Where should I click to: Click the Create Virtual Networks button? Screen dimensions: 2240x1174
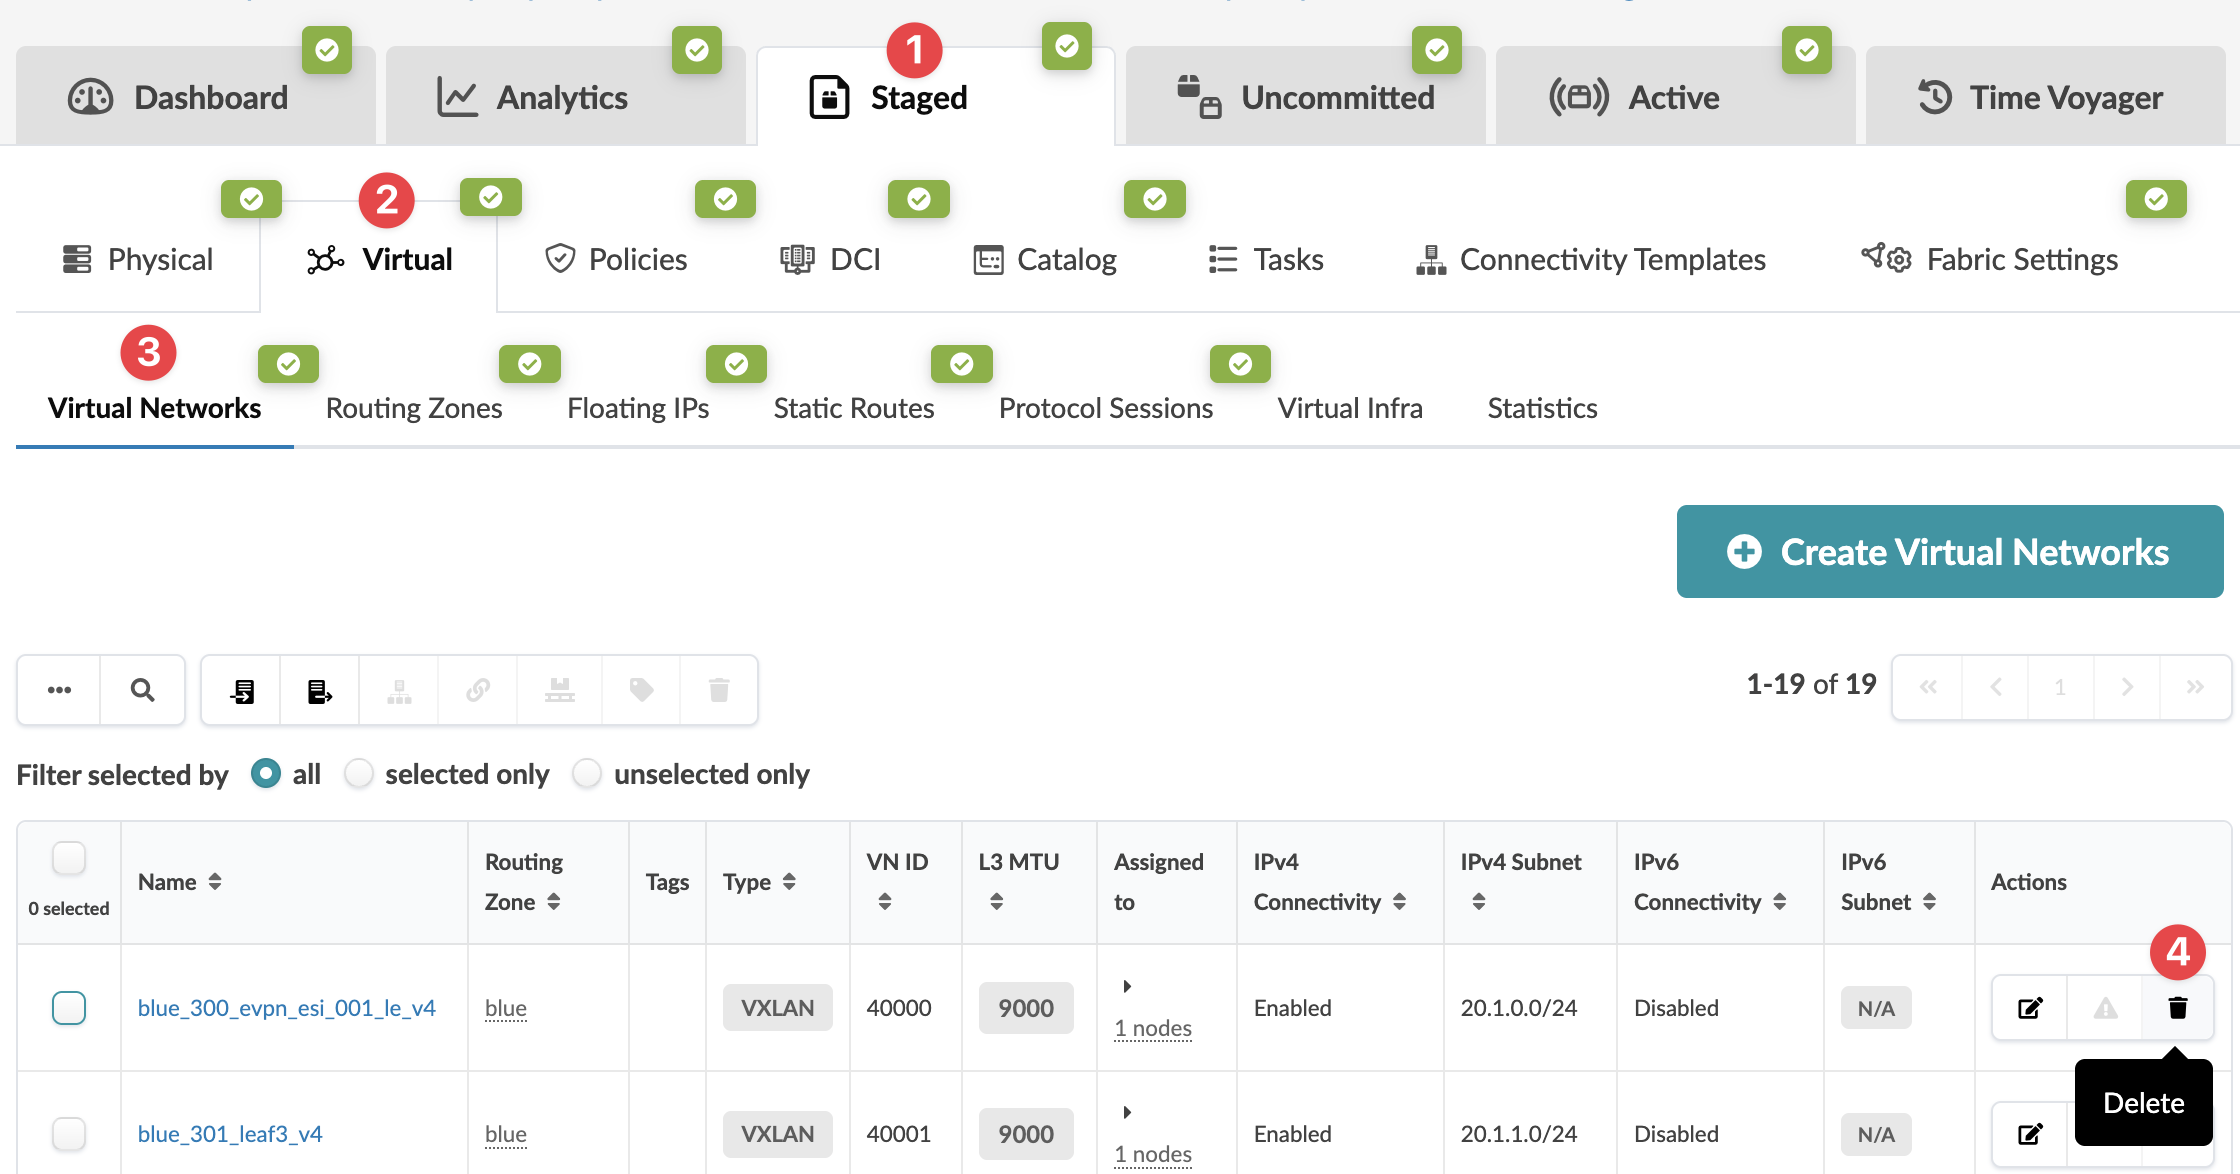[x=1948, y=551]
